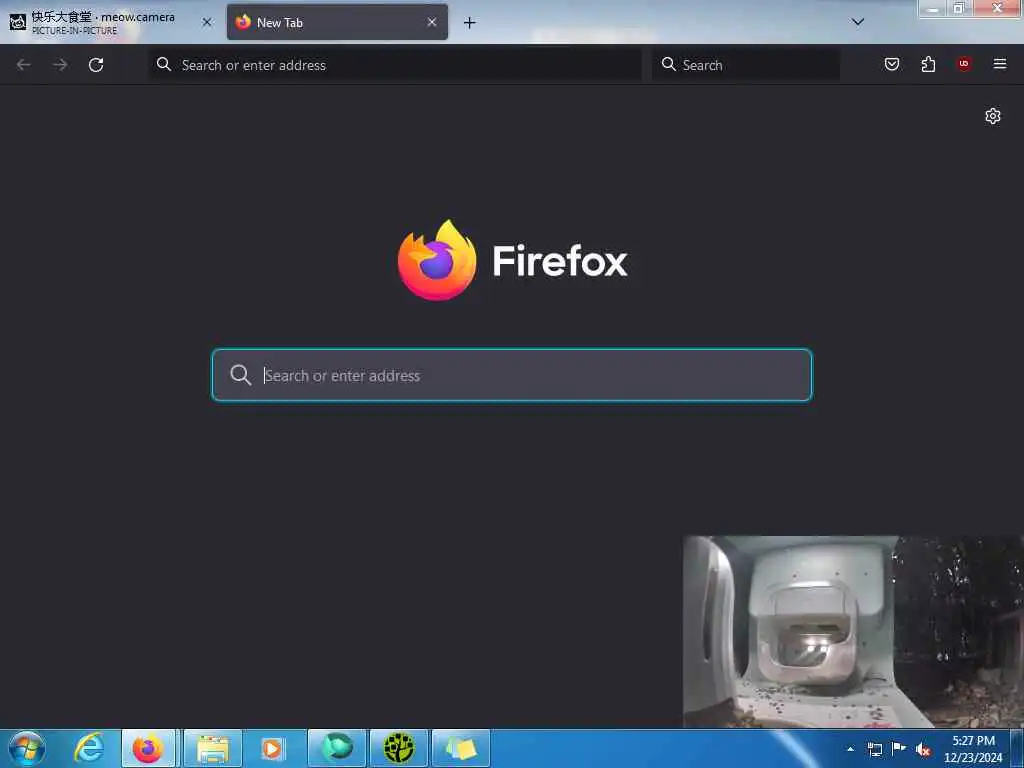Image resolution: width=1024 pixels, height=768 pixels.
Task: Select the Firefox taskbar button
Action: (x=148, y=748)
